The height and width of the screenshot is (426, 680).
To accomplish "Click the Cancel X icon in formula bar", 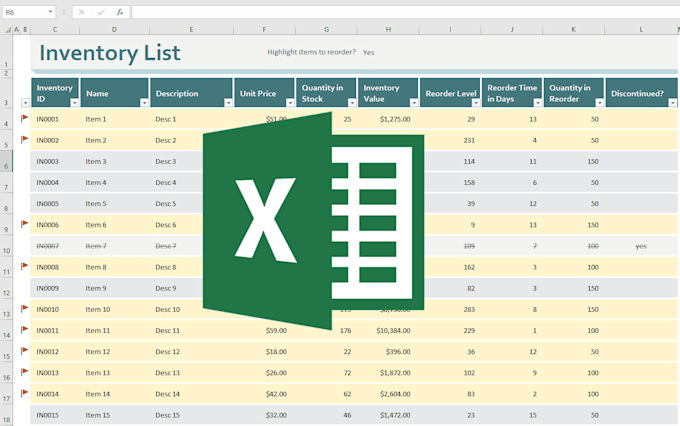I will 83,12.
